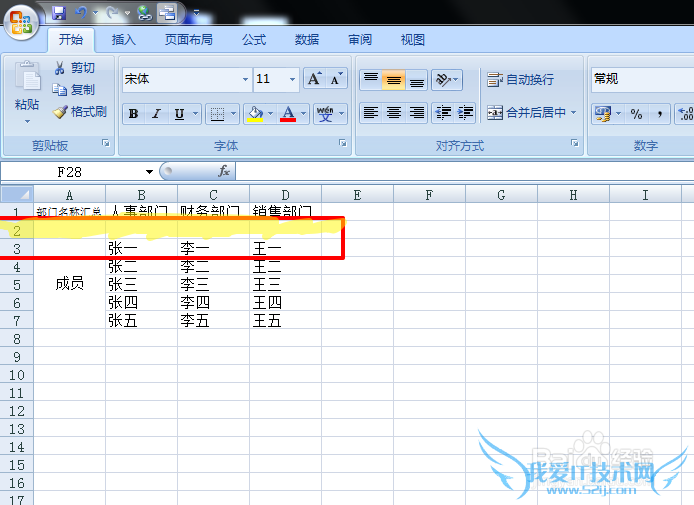Expand paste options arrow under 粘贴
The image size is (694, 505).
pyautogui.click(x=27, y=121)
